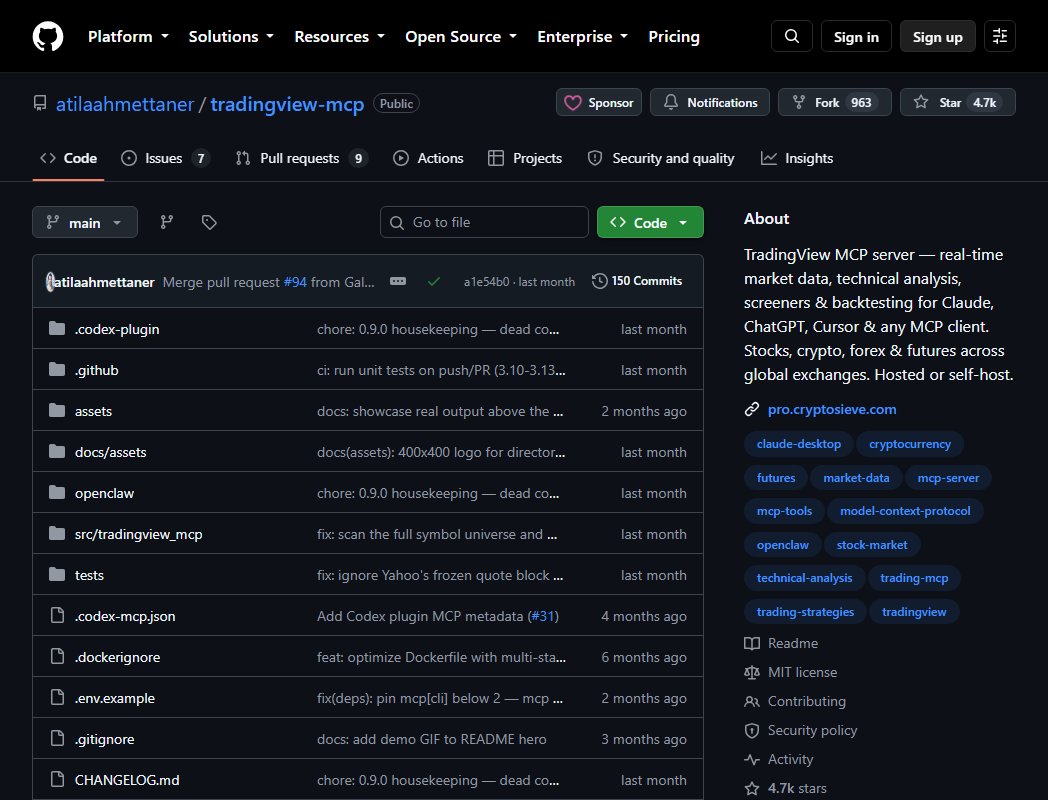The width and height of the screenshot is (1048, 800).
Task: Open .codex-mcp.json file
Action: pos(125,616)
